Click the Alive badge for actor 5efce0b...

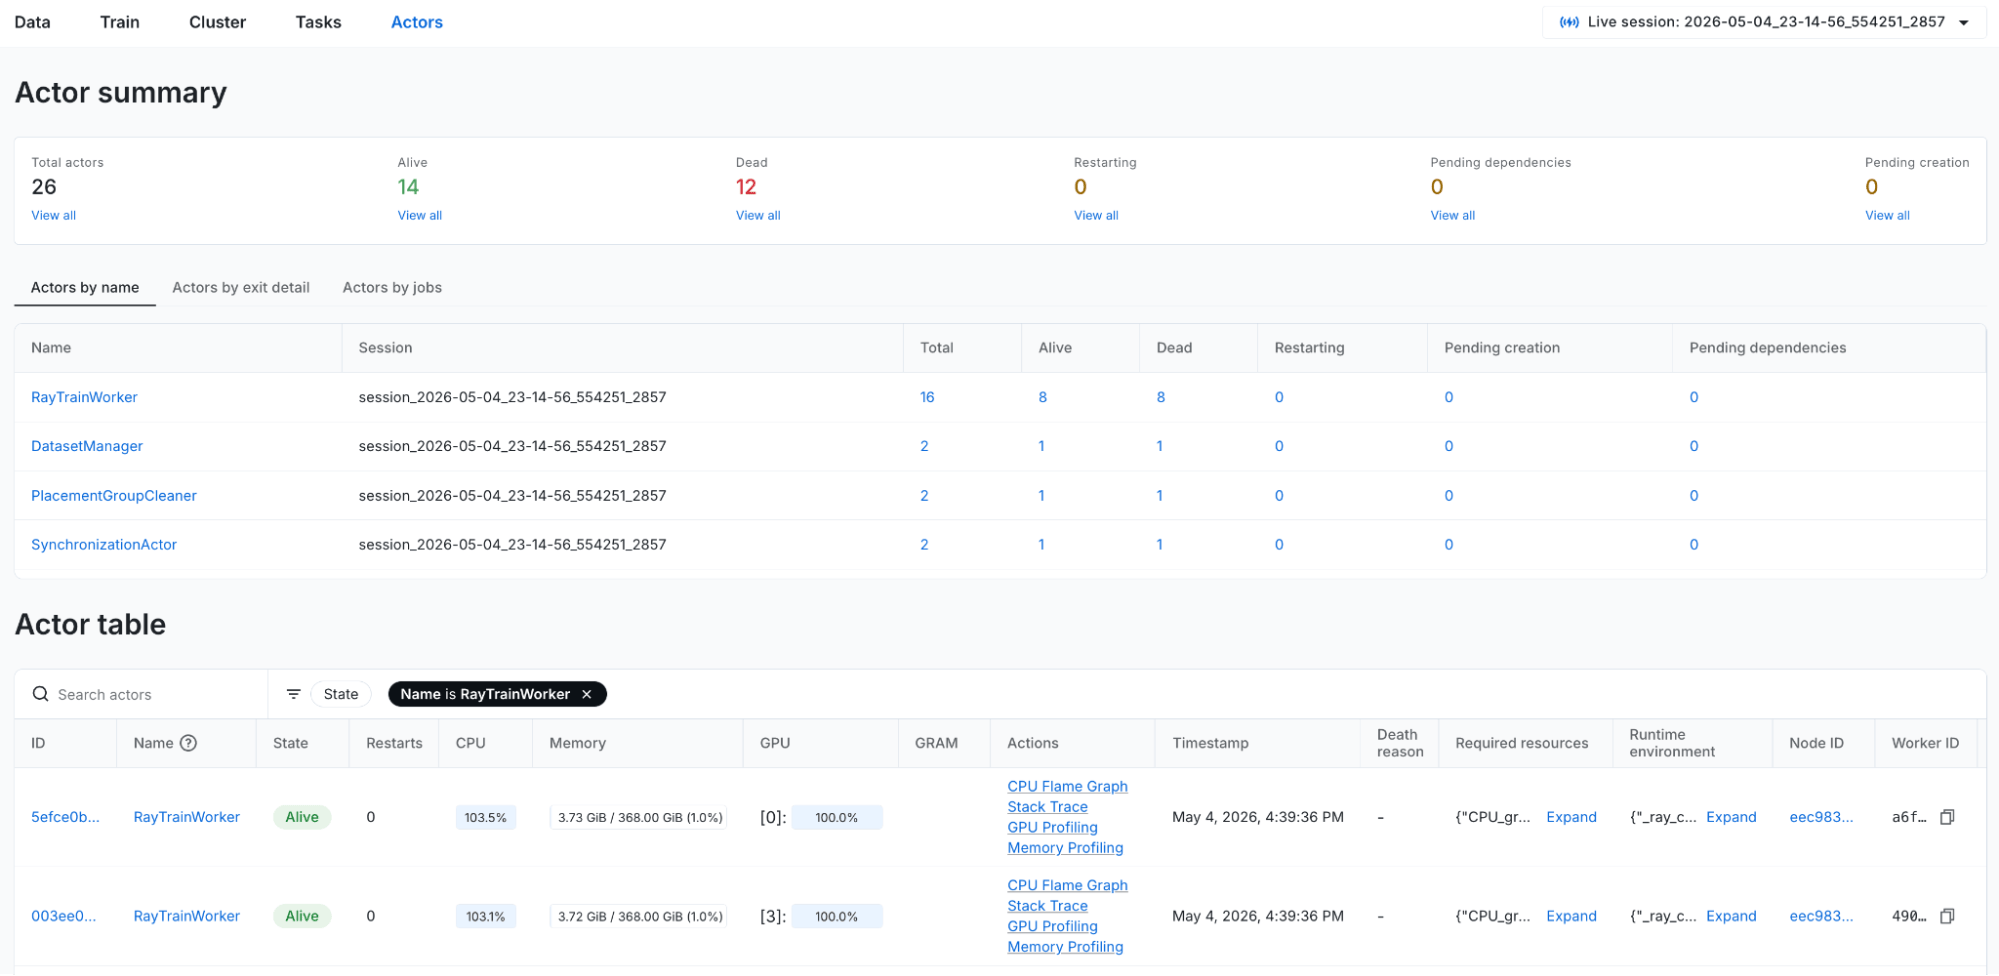302,817
